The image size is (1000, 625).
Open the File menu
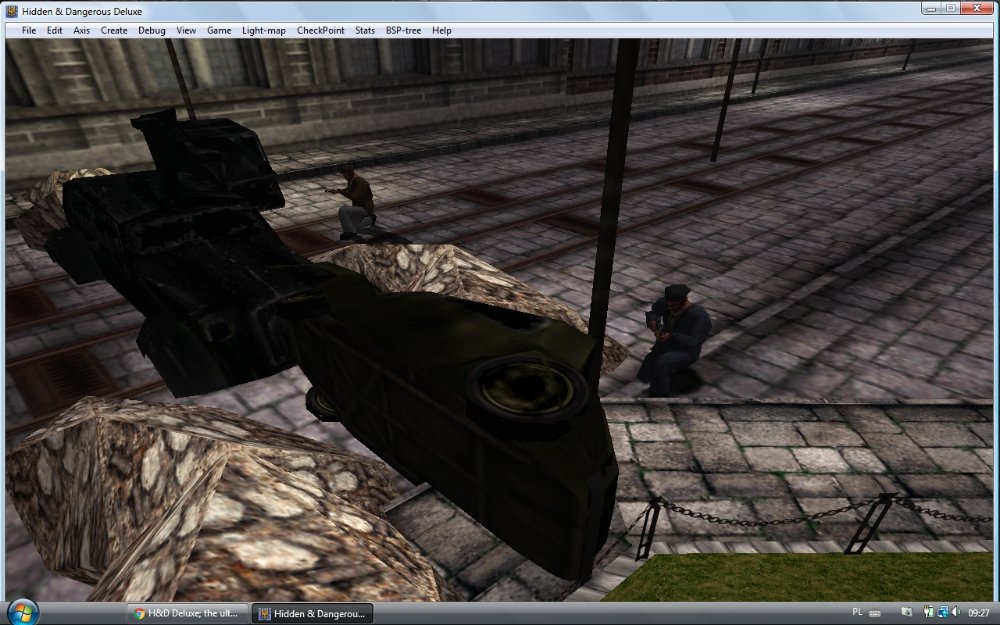[x=28, y=30]
